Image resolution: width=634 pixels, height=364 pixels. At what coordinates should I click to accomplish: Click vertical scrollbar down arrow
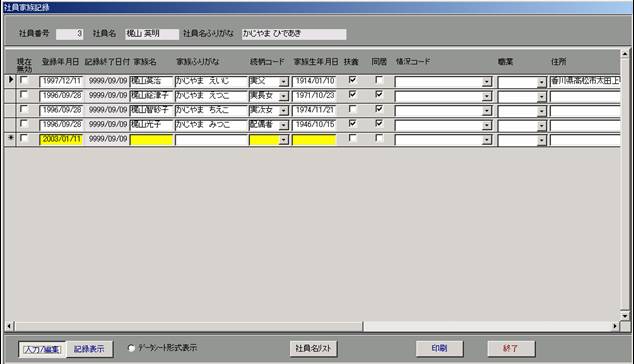tap(625, 316)
